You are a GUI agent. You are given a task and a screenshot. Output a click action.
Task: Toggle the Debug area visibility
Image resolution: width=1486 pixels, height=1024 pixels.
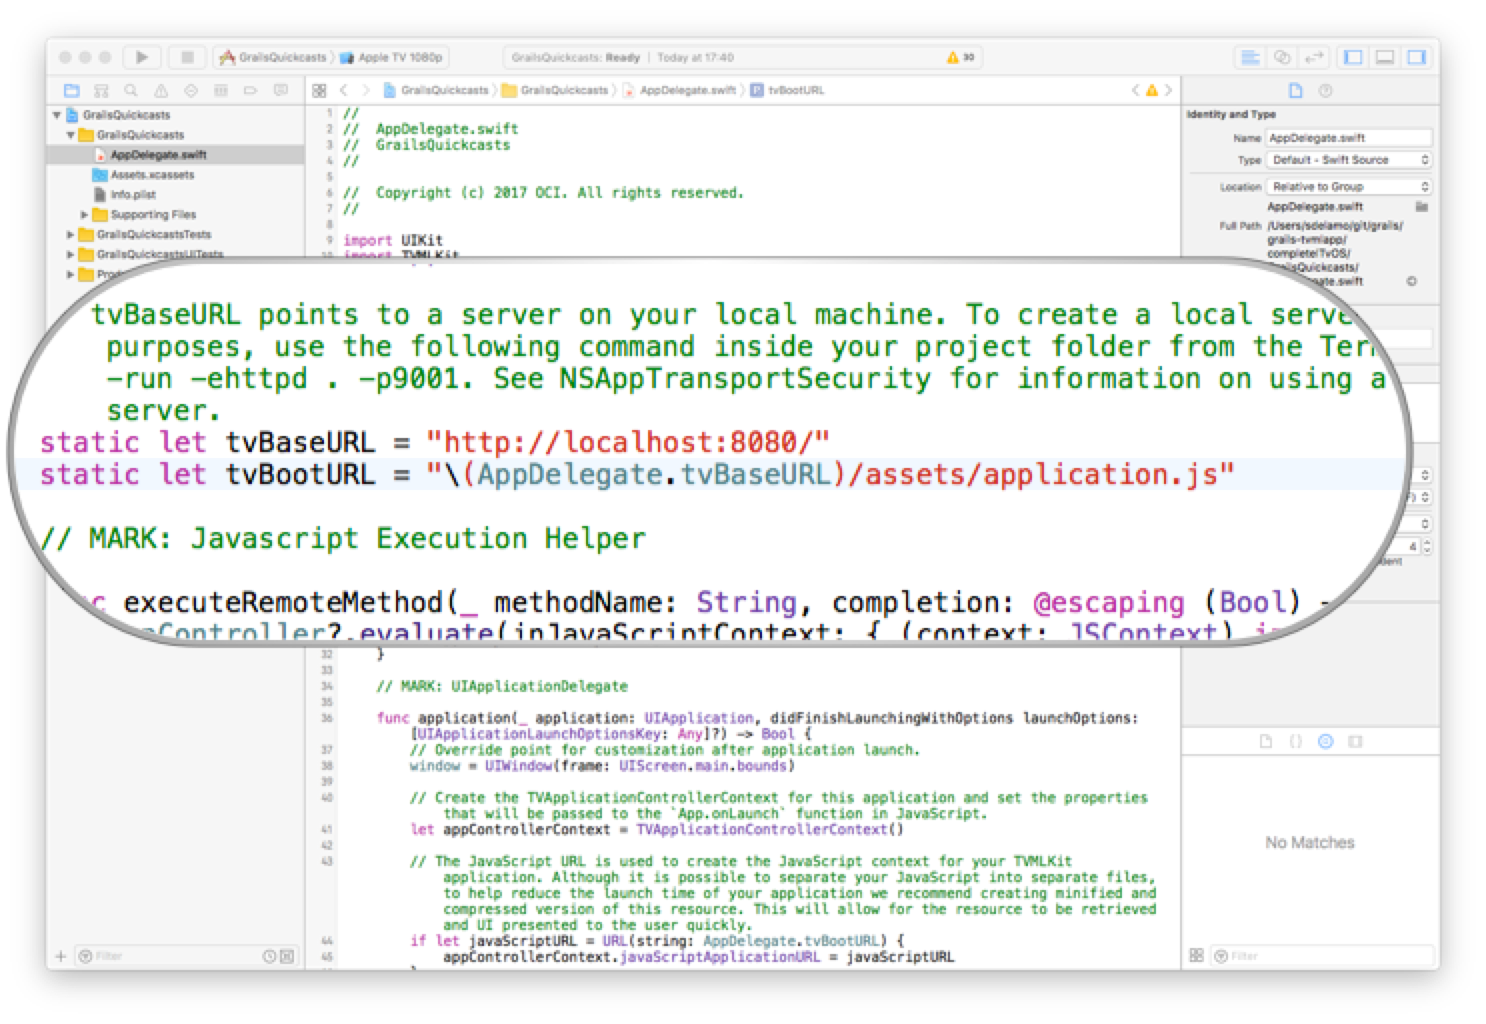pyautogui.click(x=1385, y=57)
